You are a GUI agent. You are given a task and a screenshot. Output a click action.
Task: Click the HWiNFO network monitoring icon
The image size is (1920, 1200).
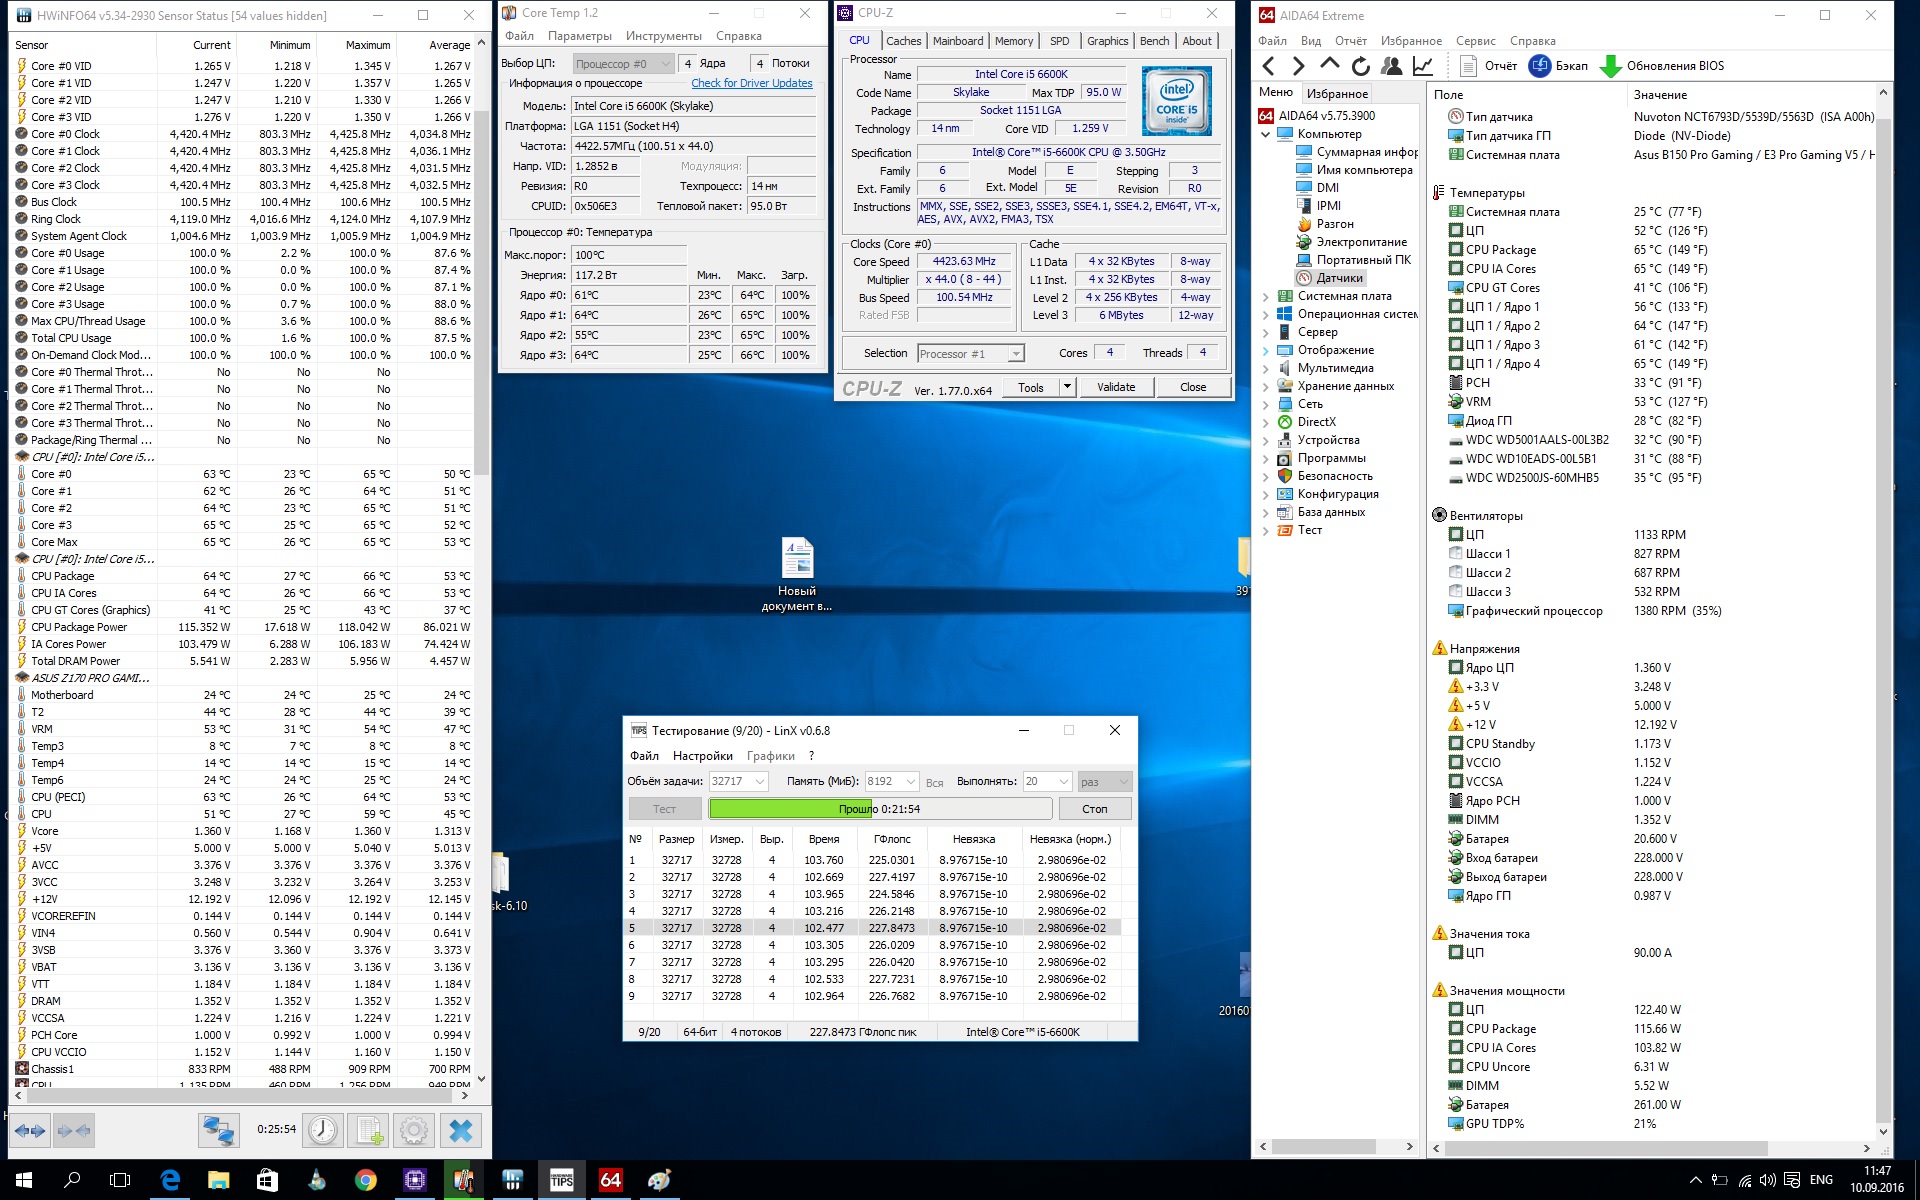(x=217, y=1131)
